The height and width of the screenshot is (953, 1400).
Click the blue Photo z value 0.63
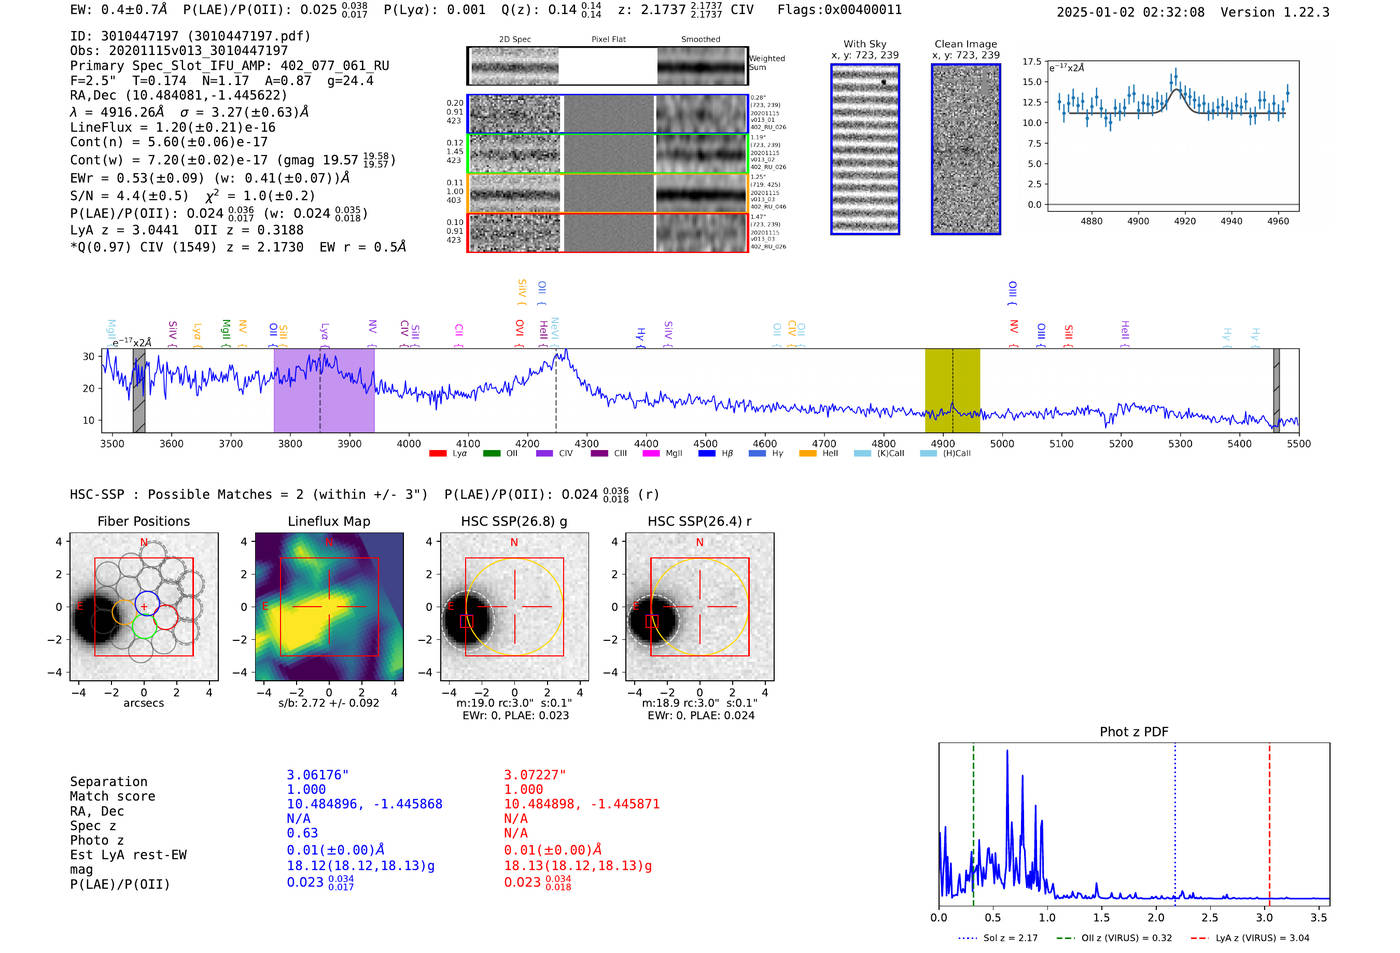pos(302,833)
